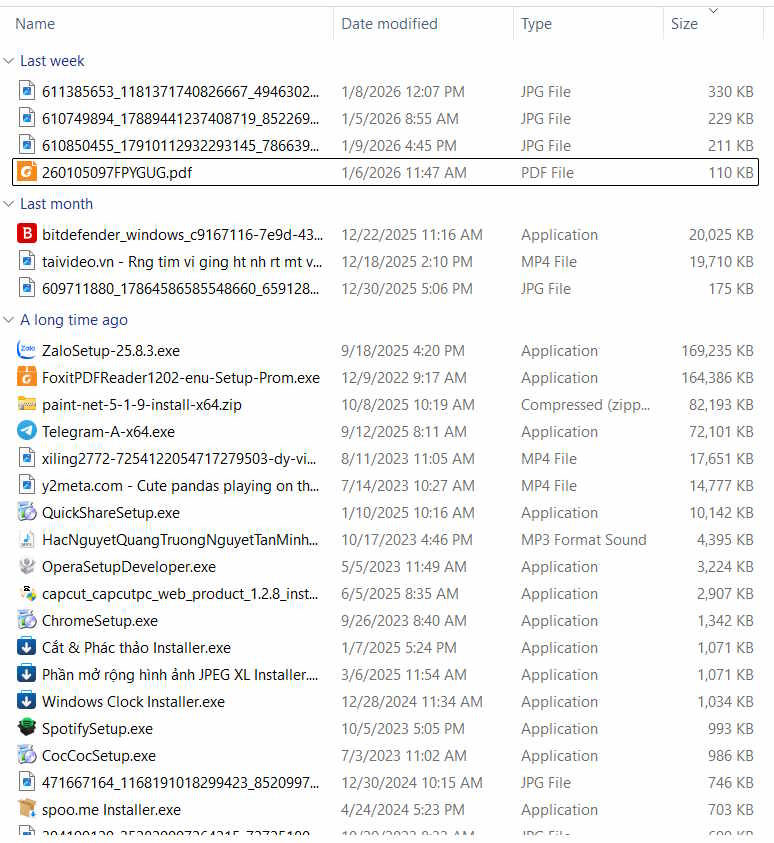Click the spoo.me Installer box icon

click(27, 809)
